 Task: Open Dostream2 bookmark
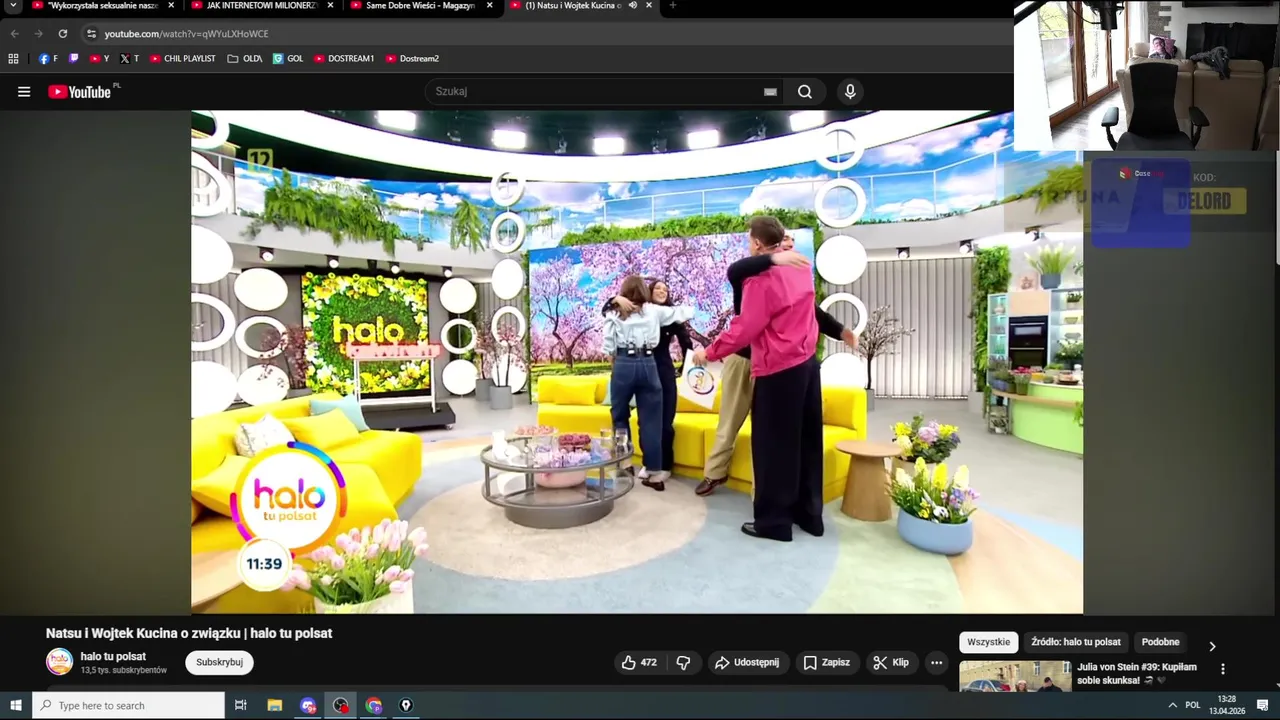(x=412, y=59)
